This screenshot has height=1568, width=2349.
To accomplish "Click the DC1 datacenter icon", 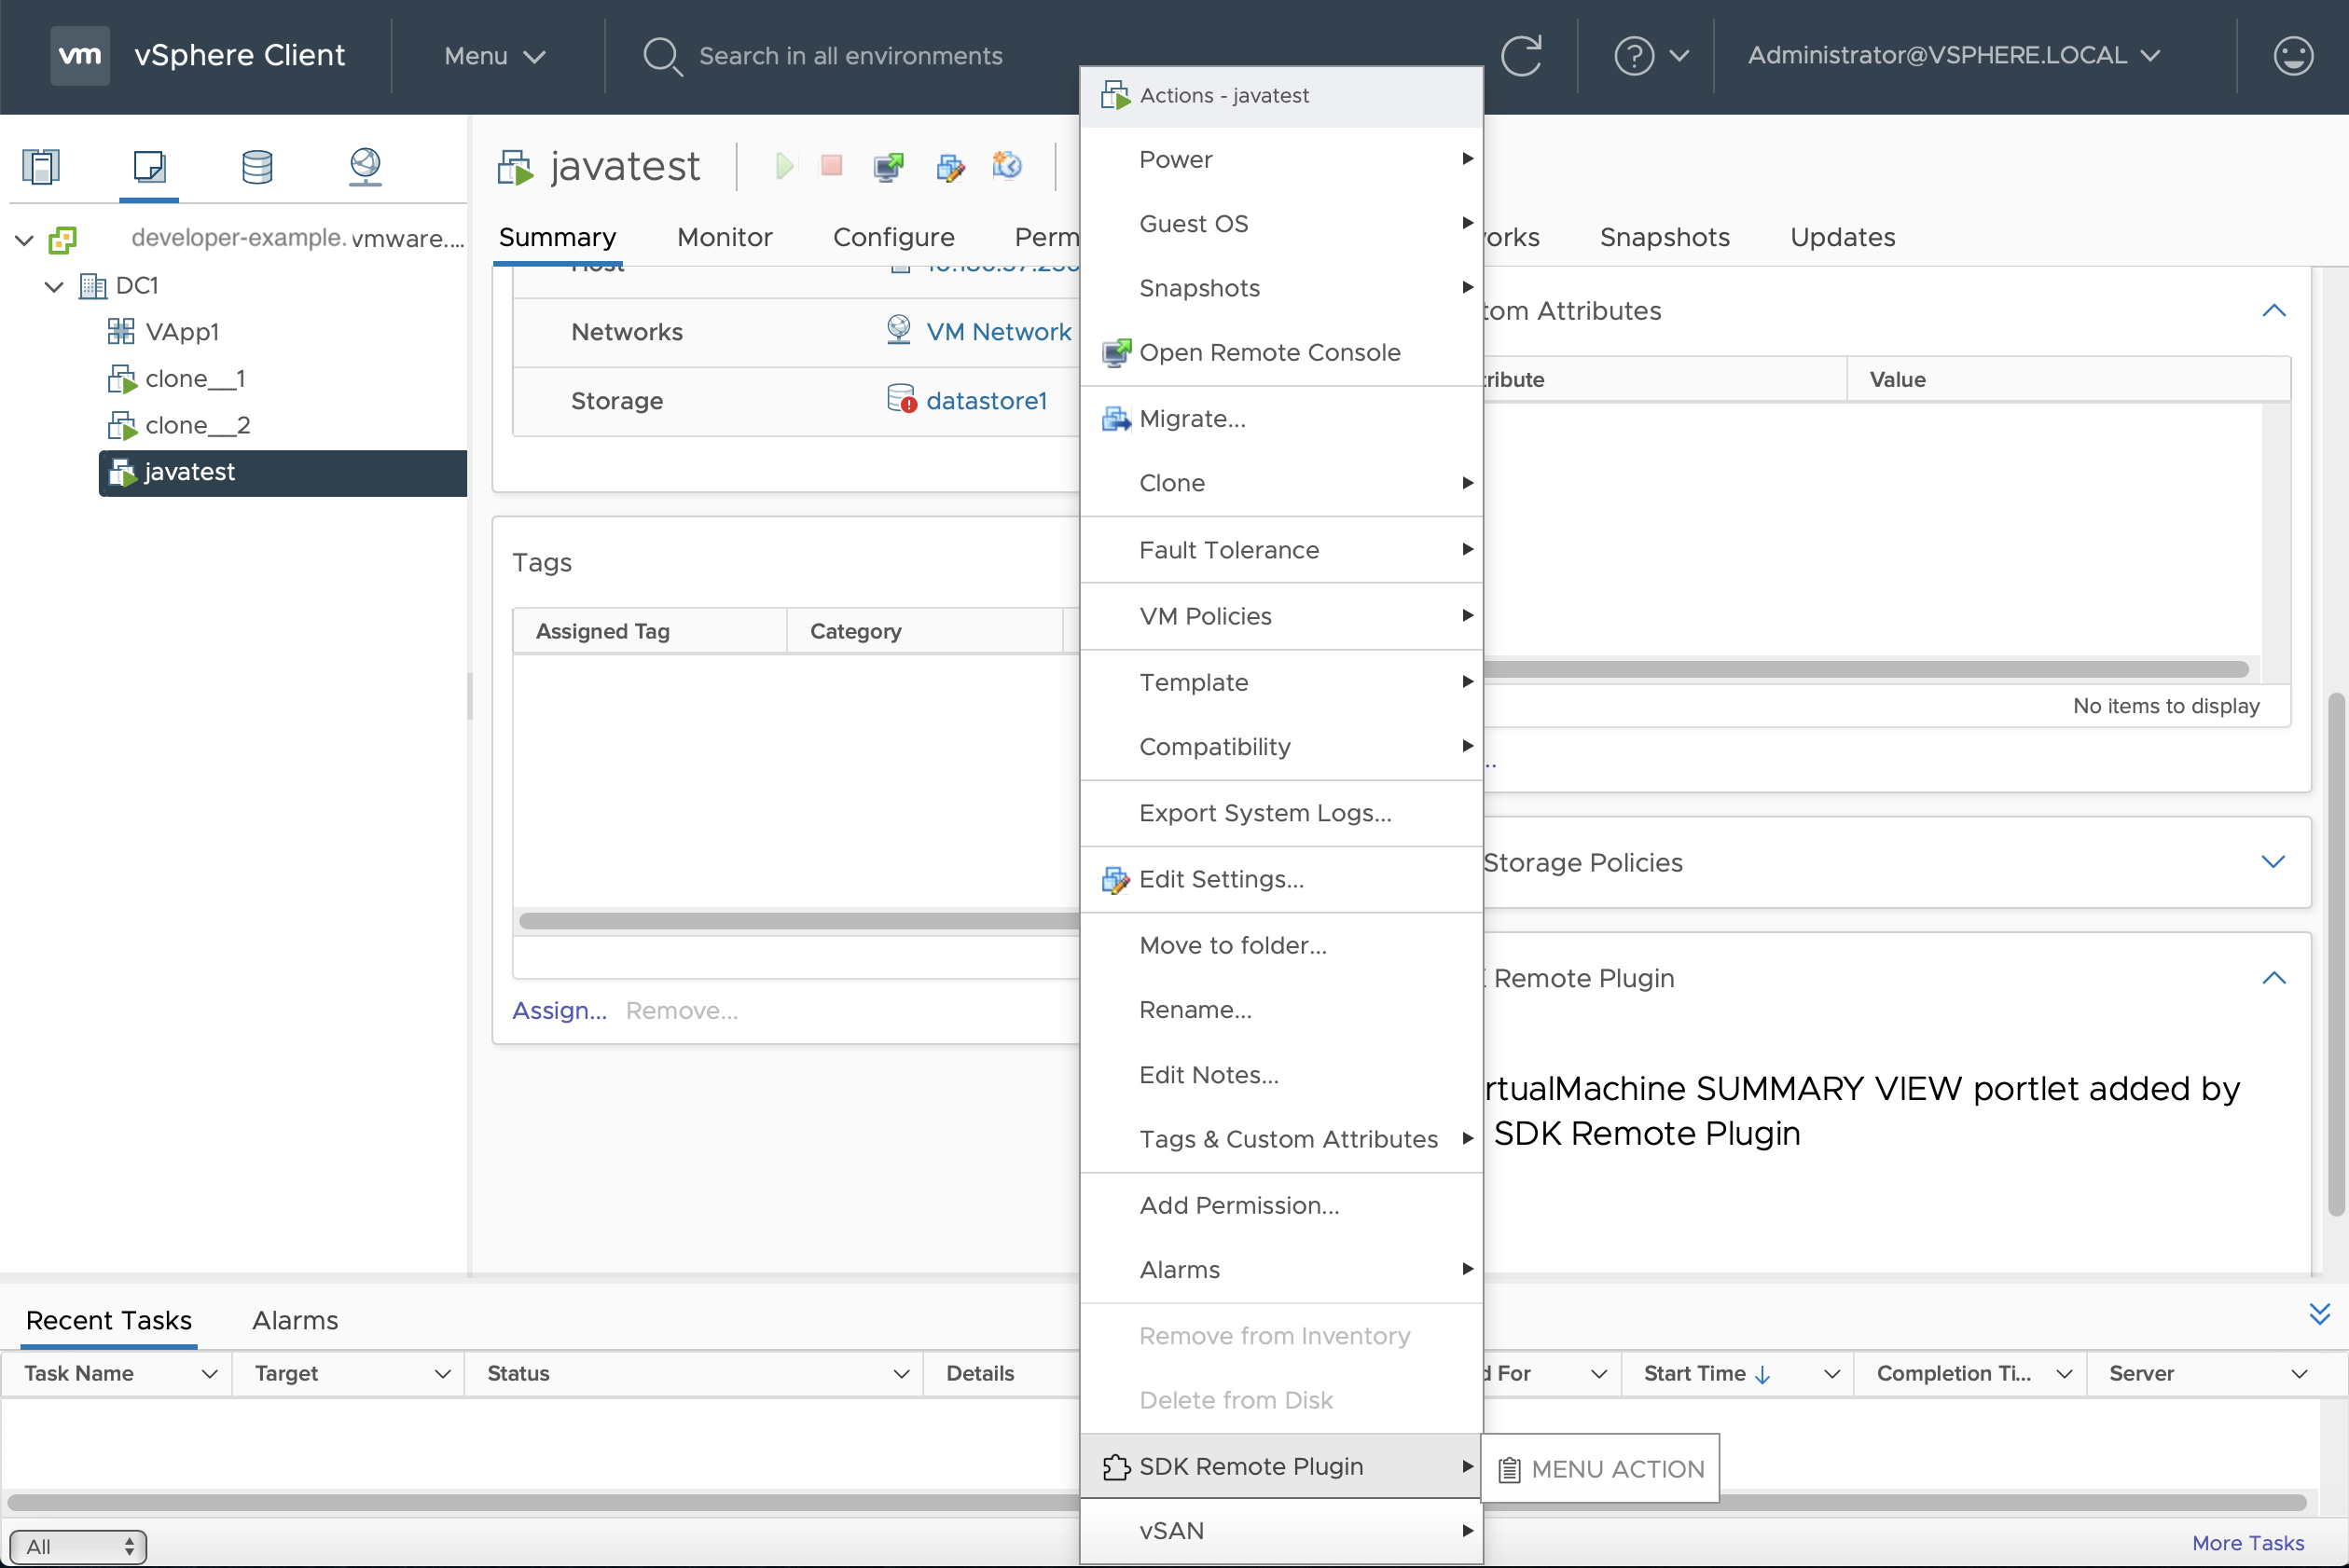I will (93, 286).
